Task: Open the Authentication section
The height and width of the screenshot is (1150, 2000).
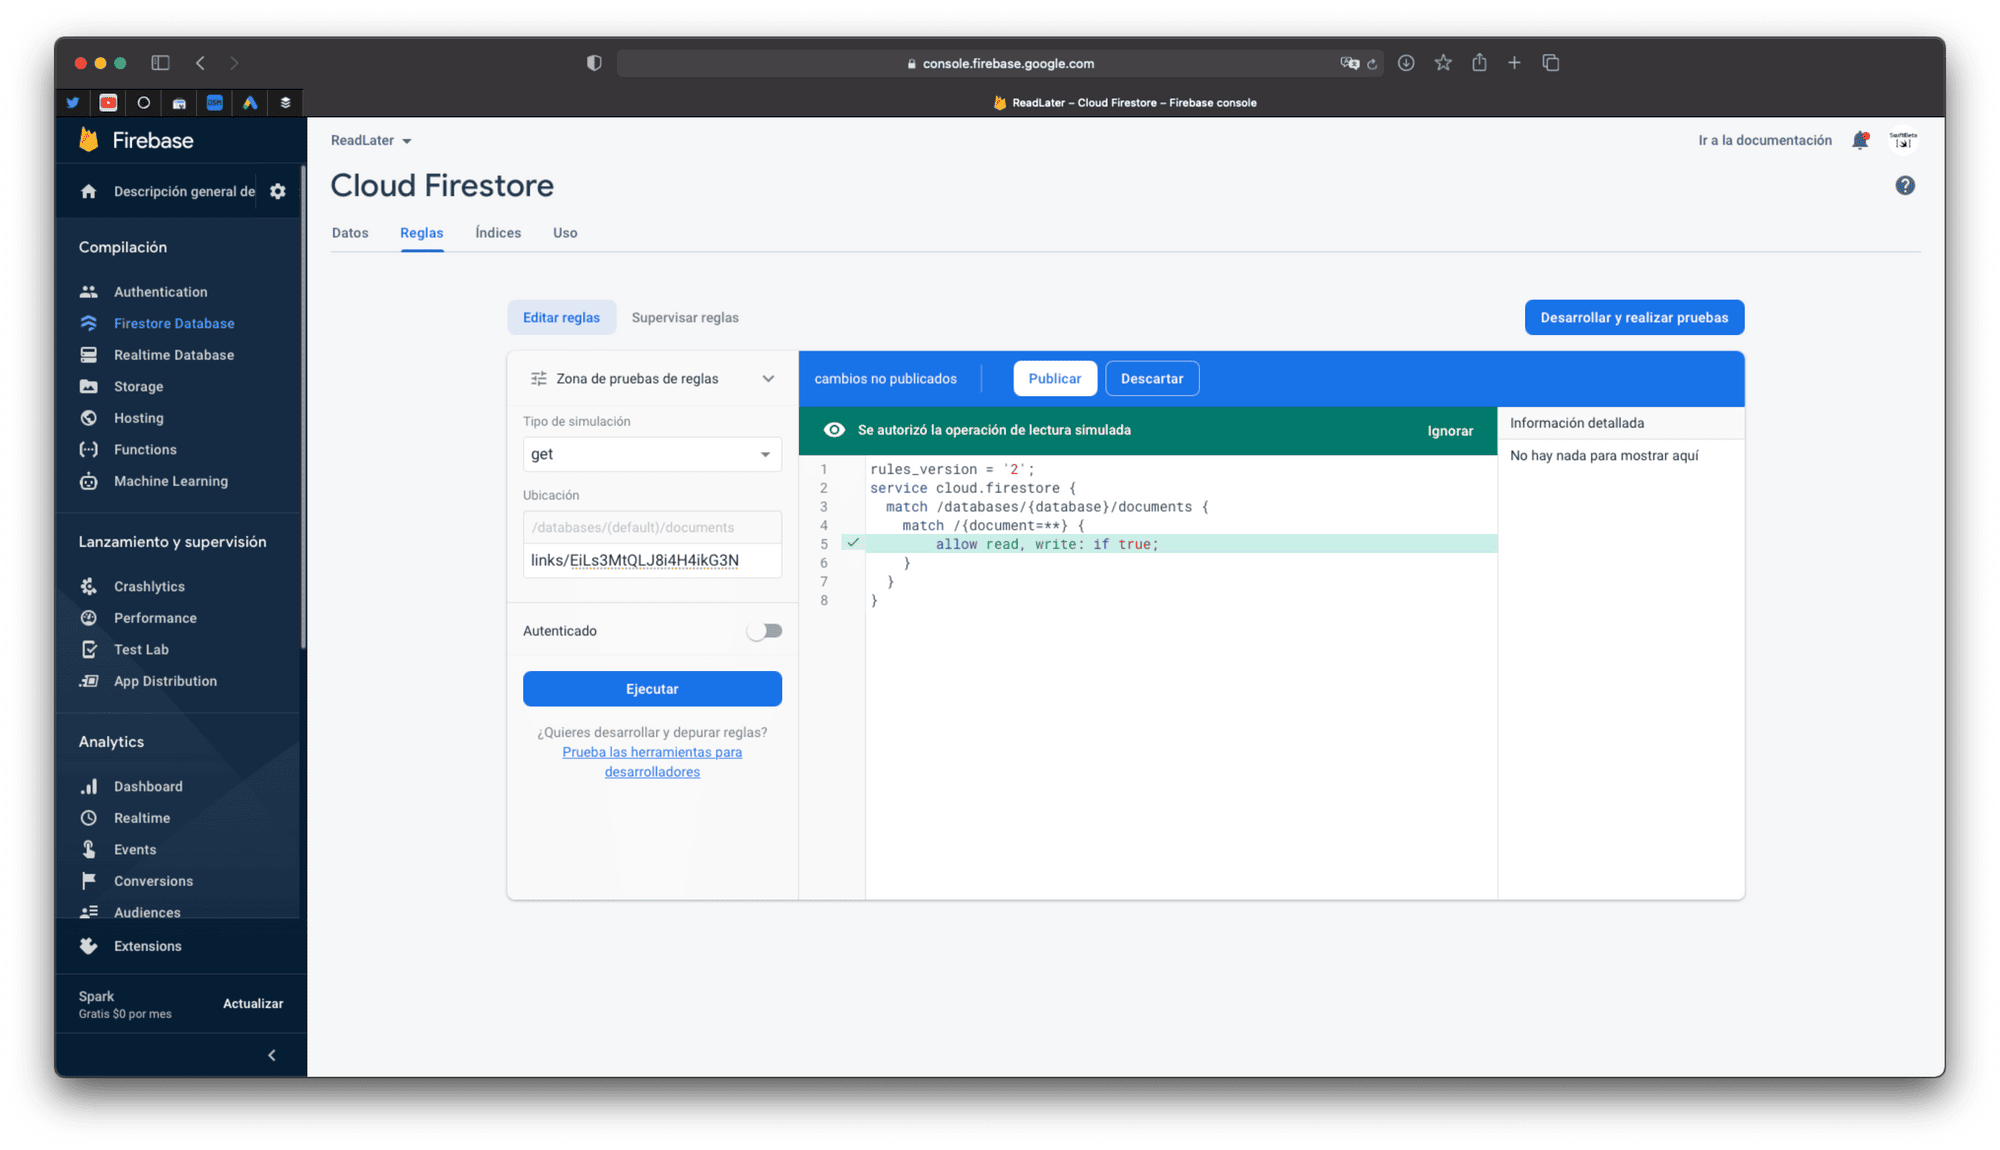Action: [x=160, y=292]
